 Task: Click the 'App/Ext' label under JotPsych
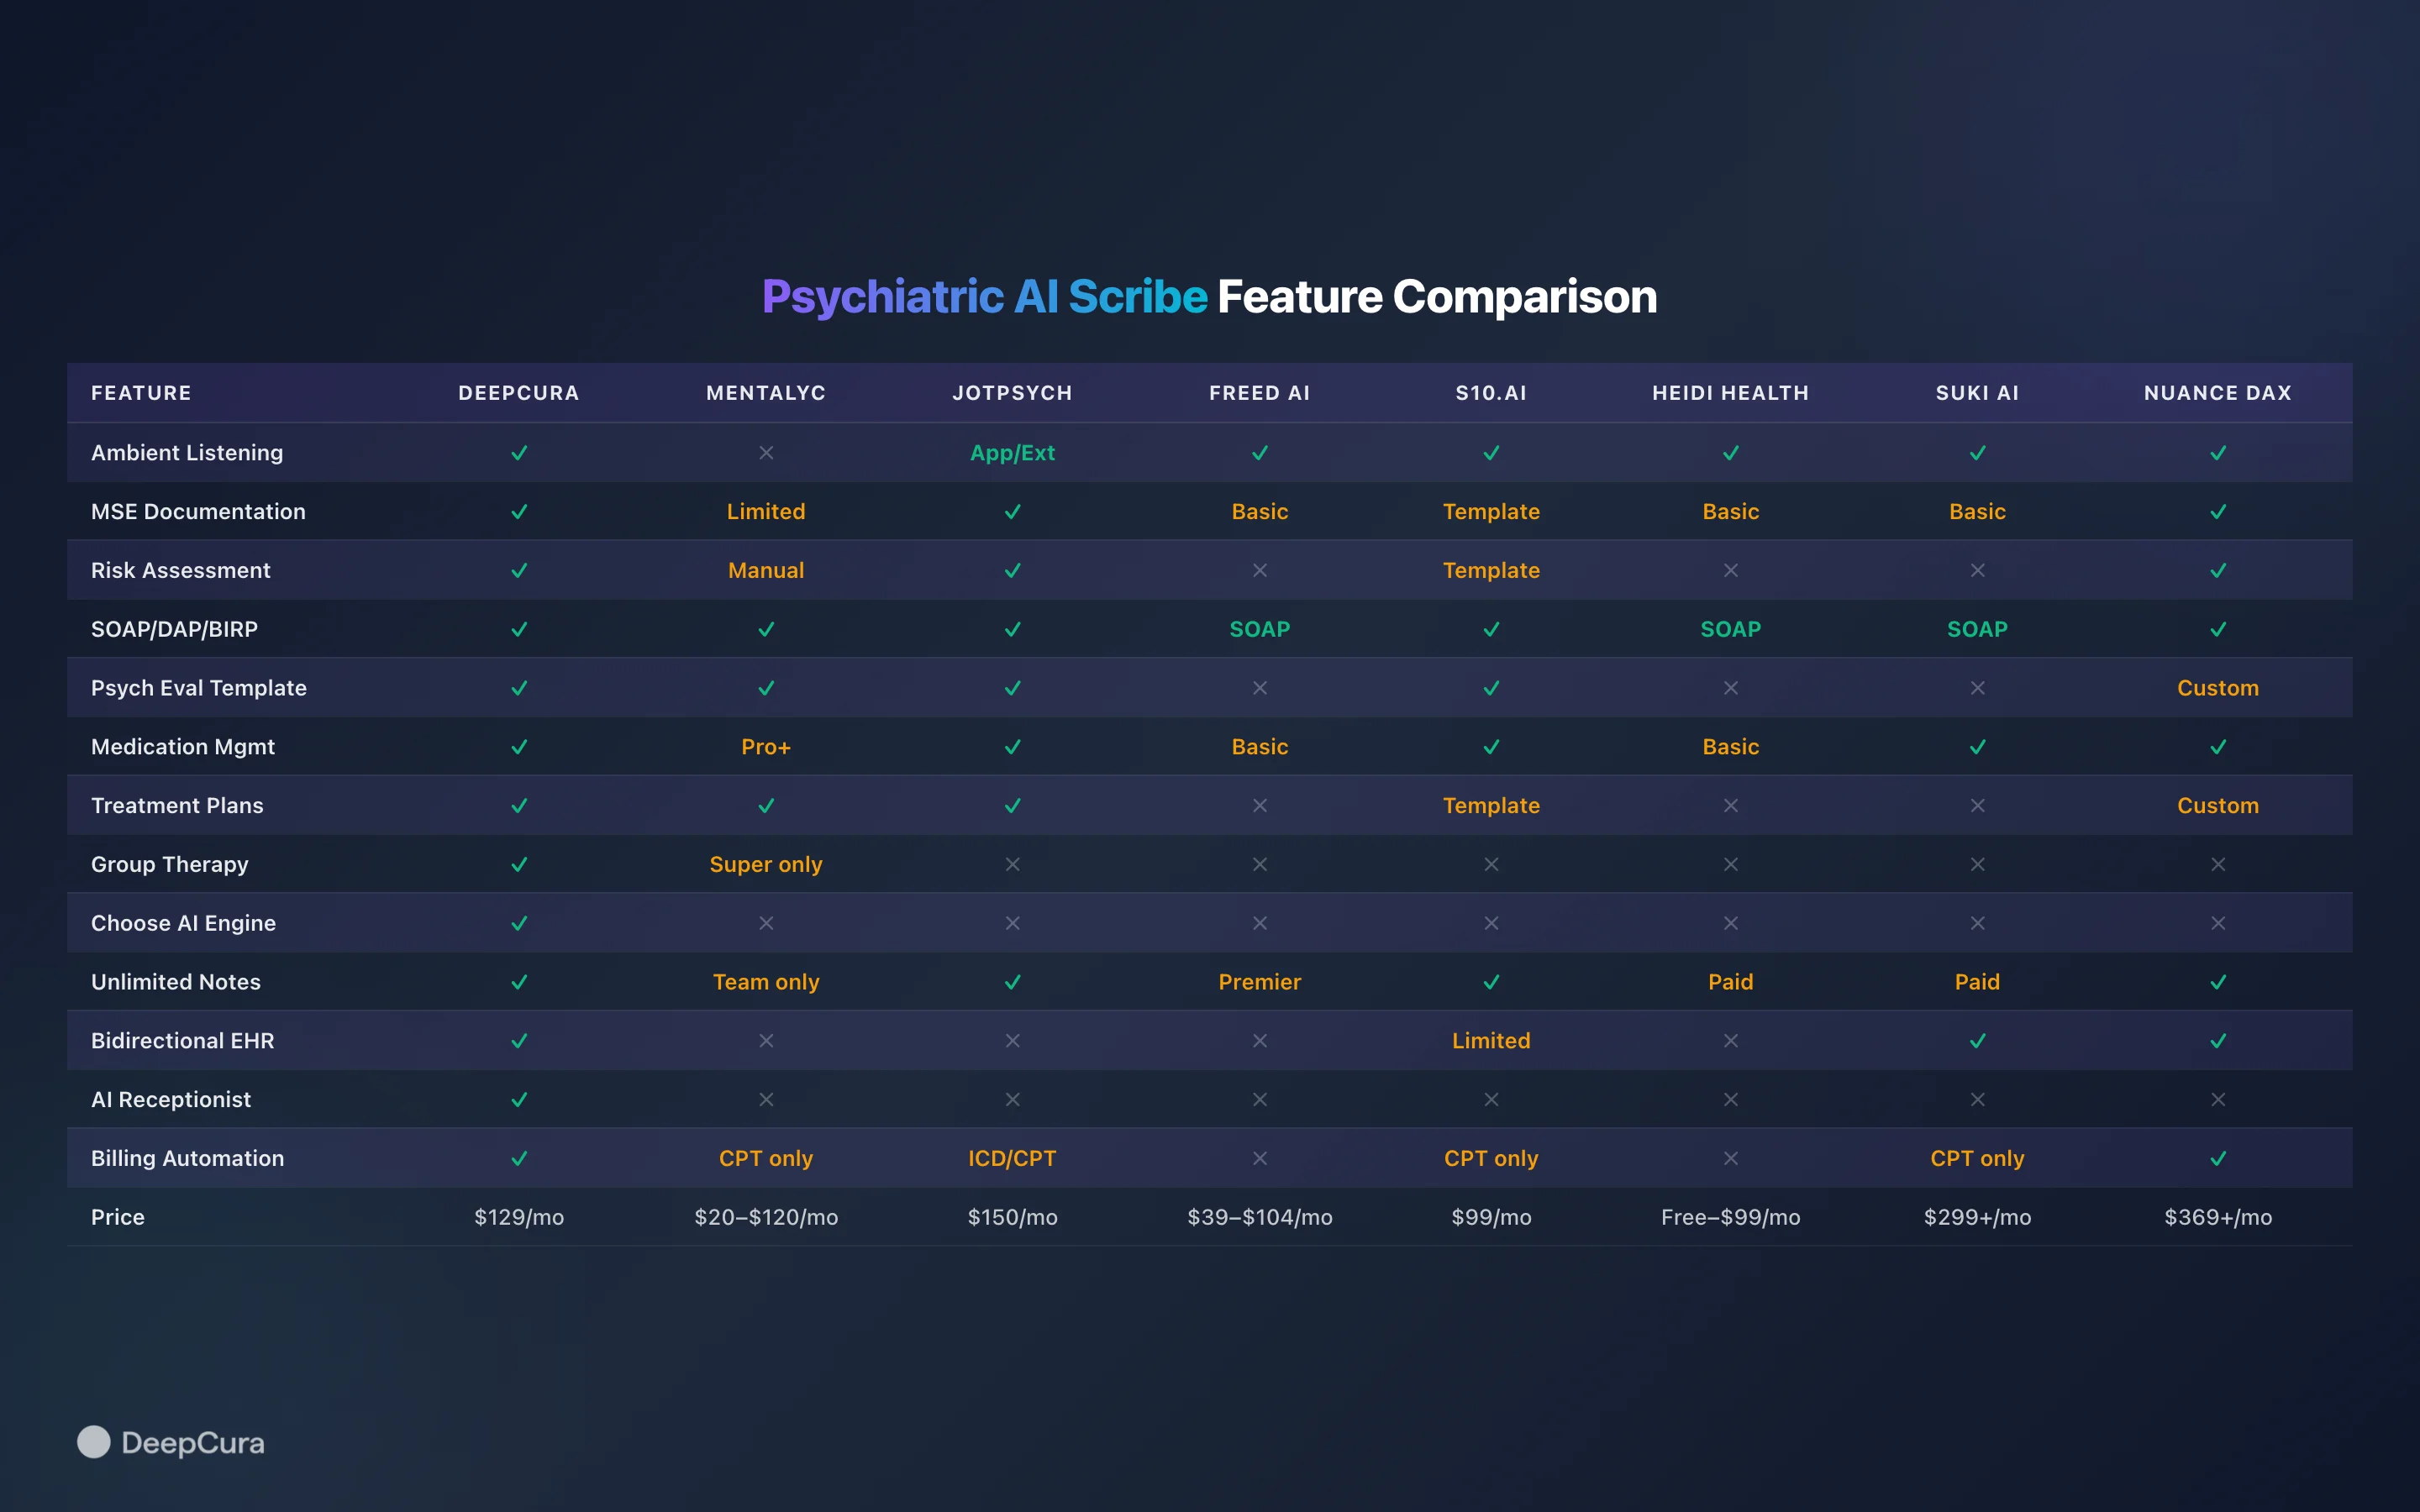pos(1013,453)
